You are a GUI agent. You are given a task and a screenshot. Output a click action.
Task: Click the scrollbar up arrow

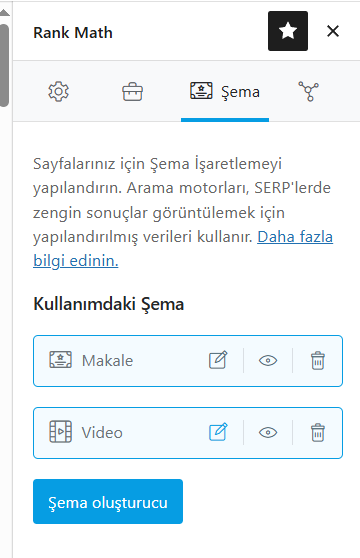pyautogui.click(x=4, y=13)
